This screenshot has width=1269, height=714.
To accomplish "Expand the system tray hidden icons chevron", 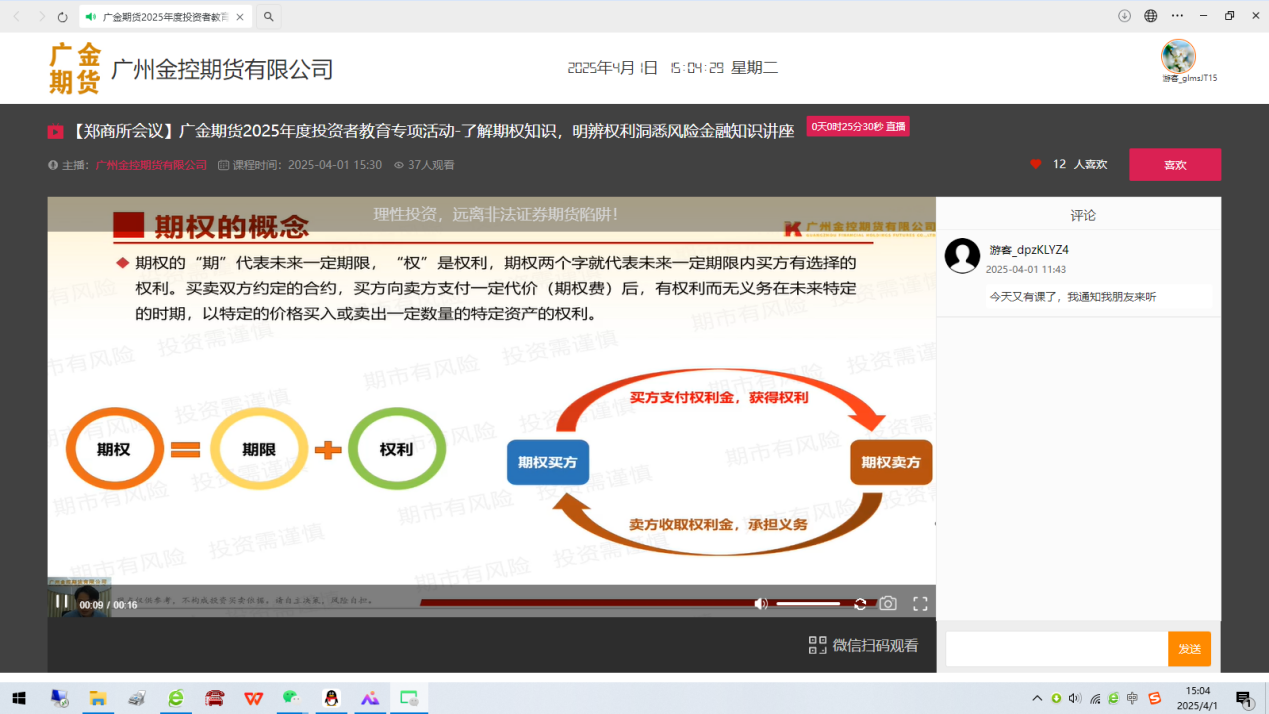I will (1037, 698).
